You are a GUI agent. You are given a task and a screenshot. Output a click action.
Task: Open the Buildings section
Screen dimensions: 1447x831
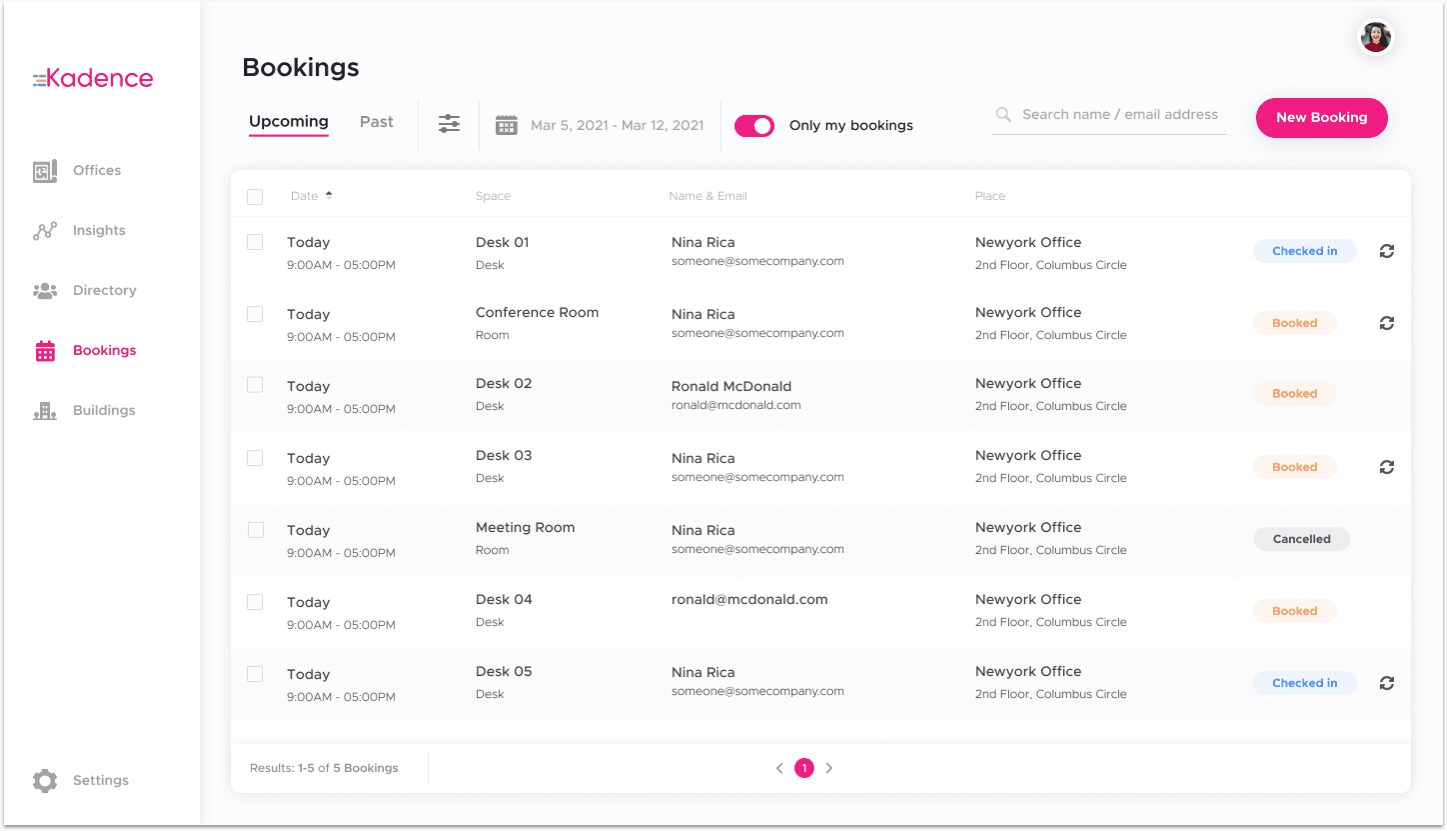point(45,410)
